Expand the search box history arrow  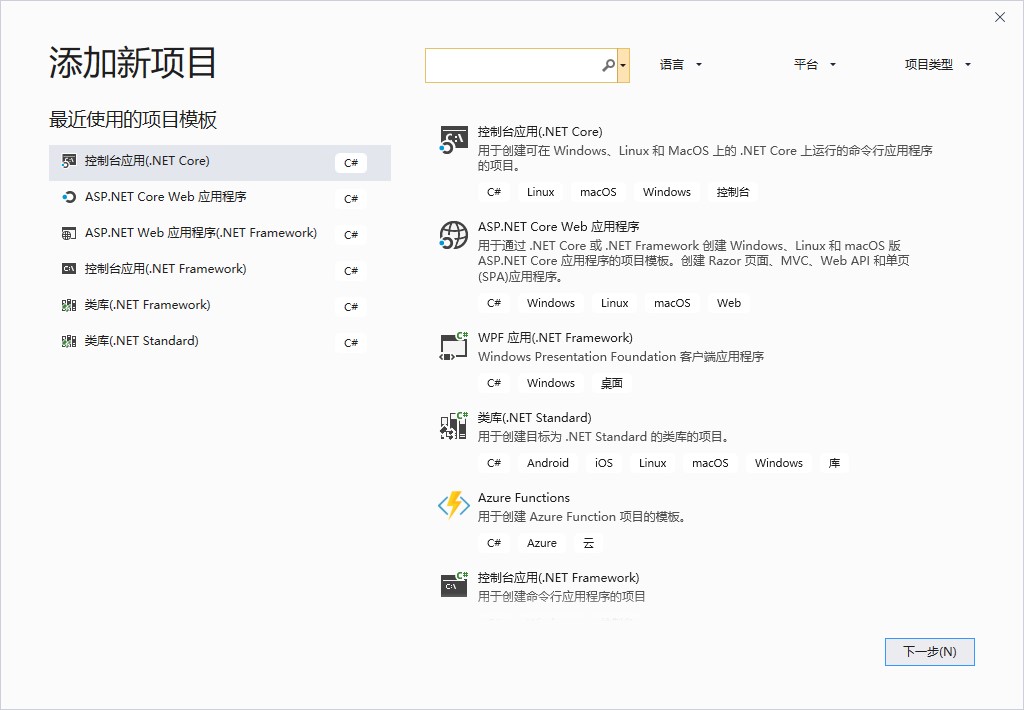[x=623, y=65]
